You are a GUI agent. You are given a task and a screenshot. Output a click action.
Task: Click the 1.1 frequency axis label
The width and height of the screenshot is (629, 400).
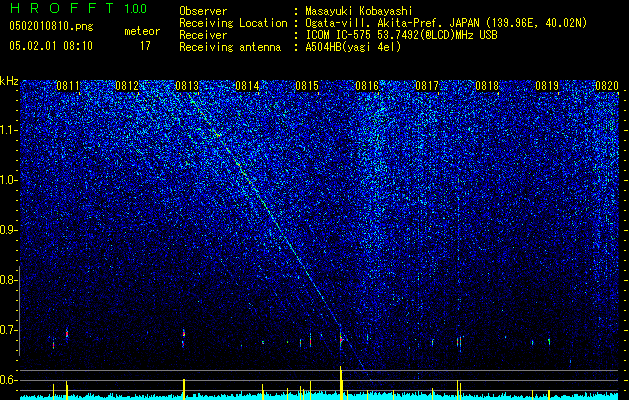(8, 130)
